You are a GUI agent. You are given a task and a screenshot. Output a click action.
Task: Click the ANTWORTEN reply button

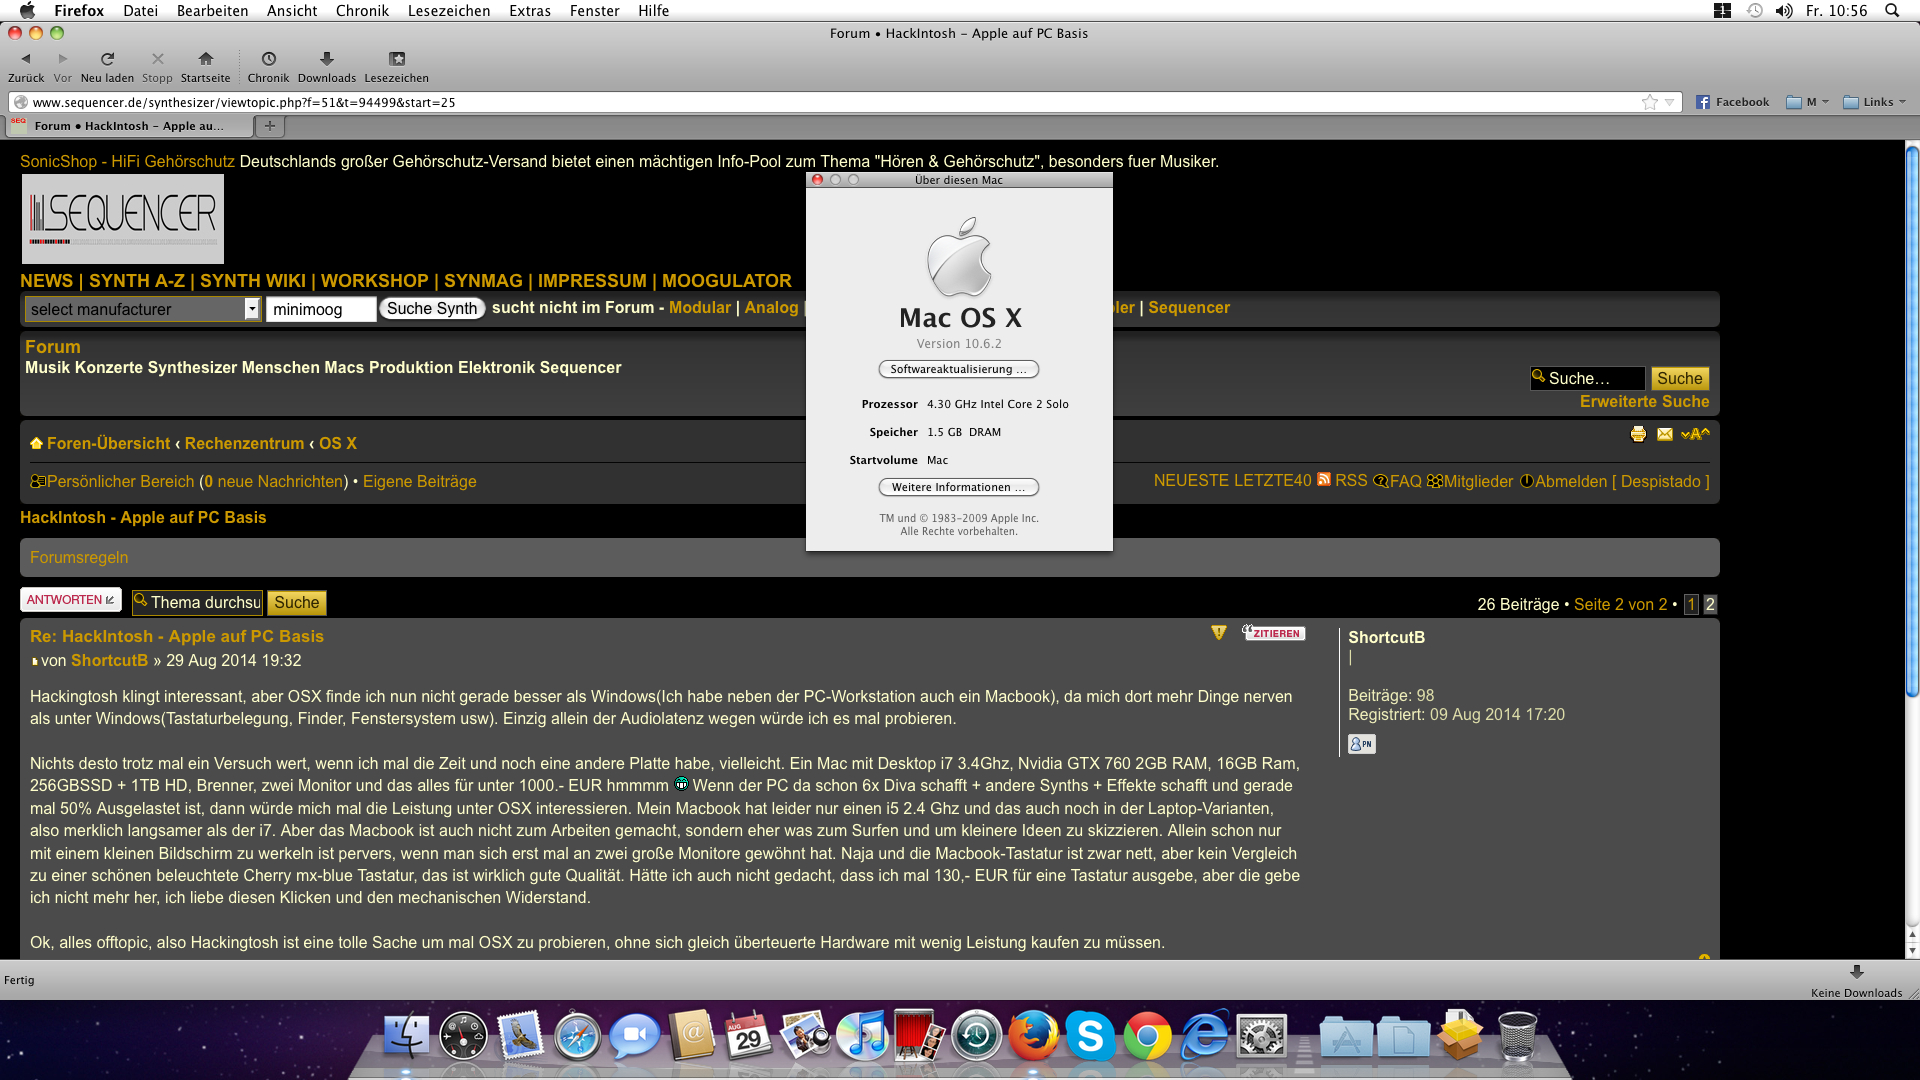pos(70,600)
